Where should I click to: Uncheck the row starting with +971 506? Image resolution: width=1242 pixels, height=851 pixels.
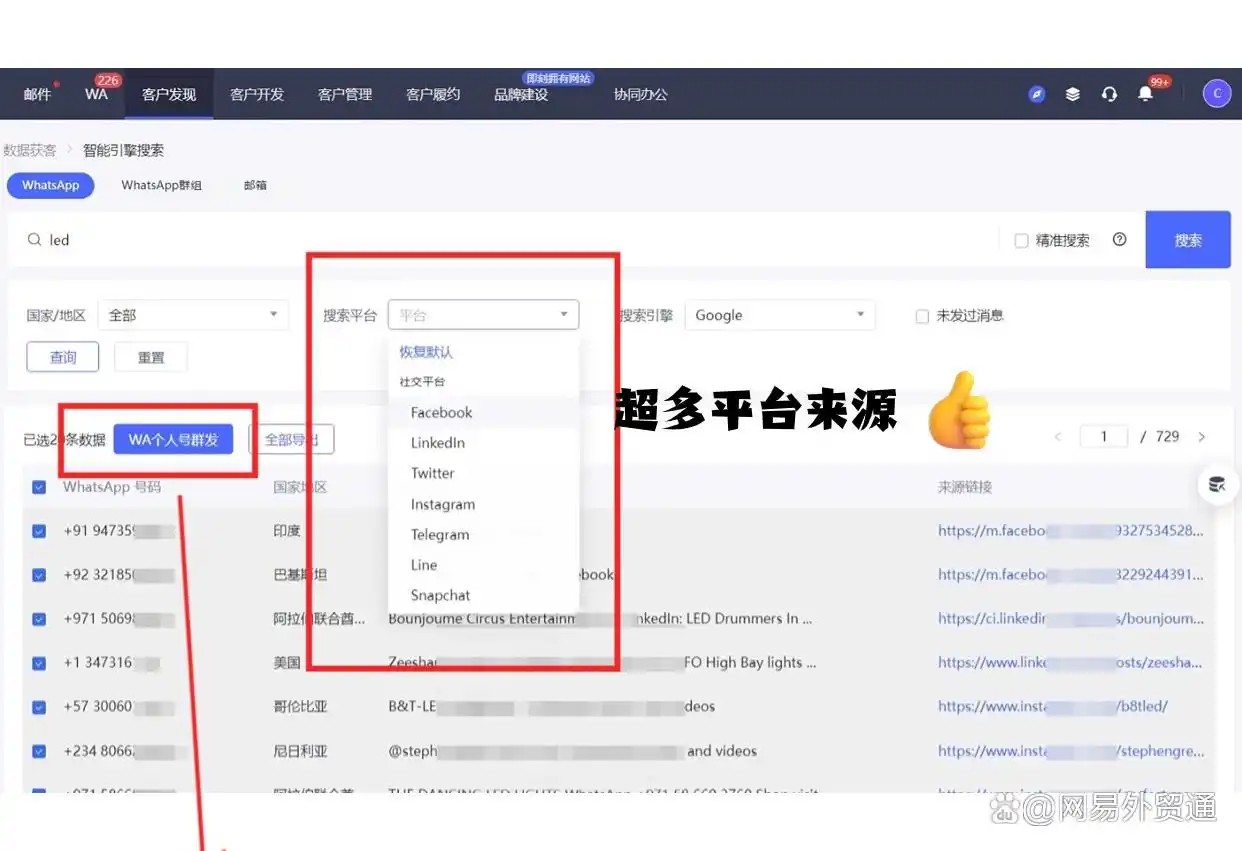[x=39, y=619]
